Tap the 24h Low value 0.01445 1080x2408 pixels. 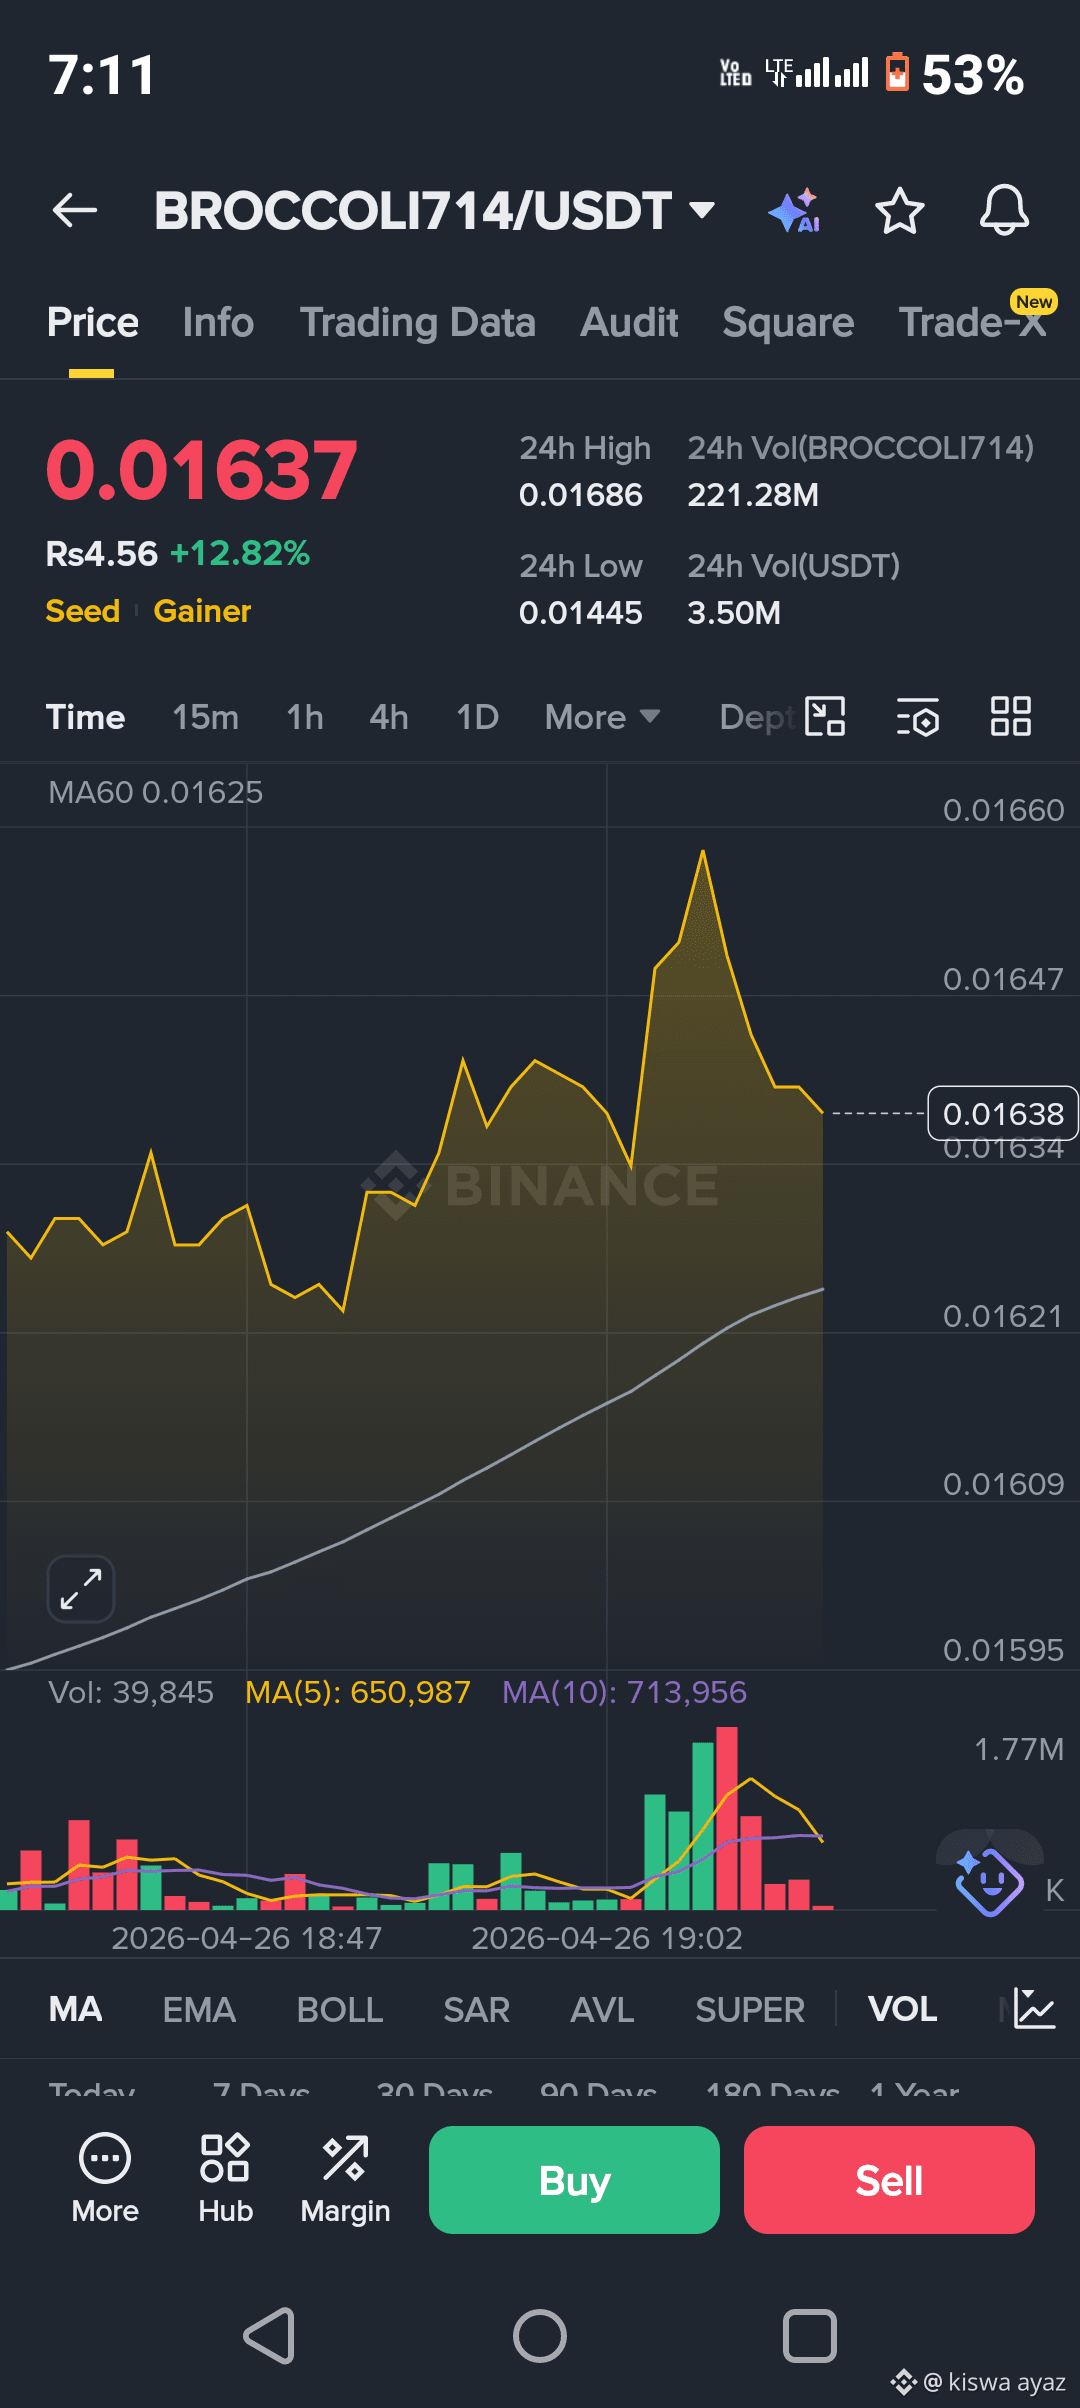point(581,613)
